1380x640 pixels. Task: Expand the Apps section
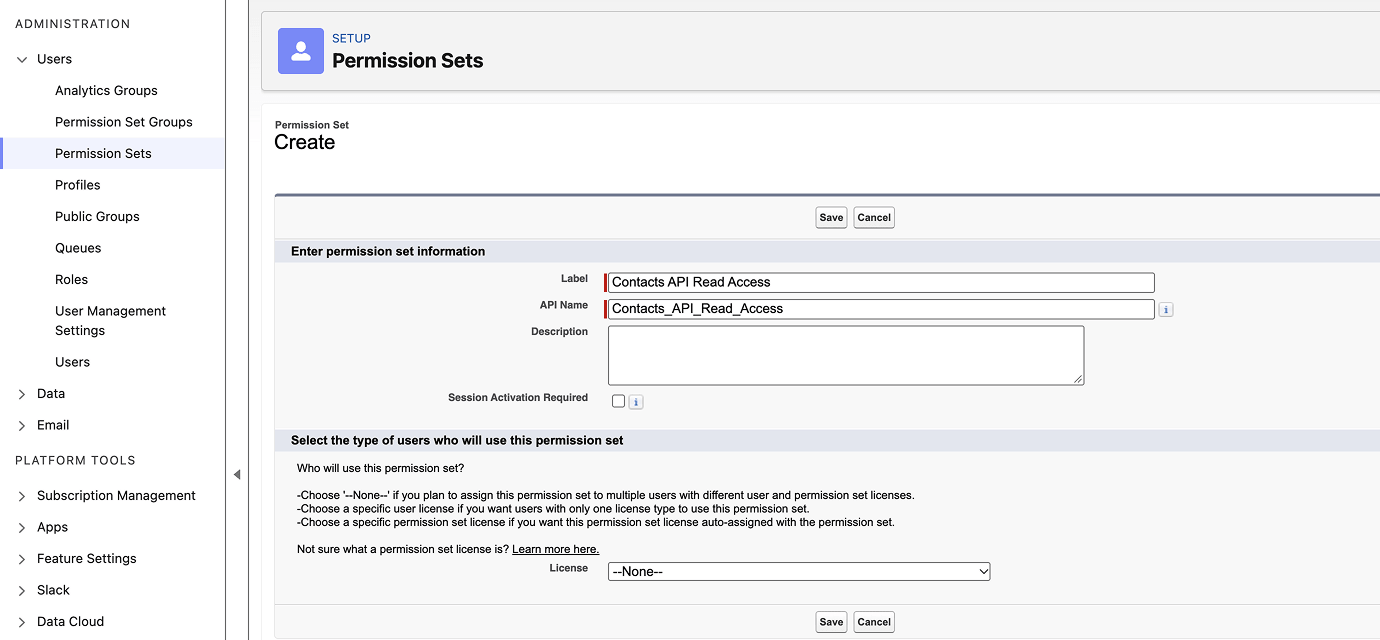point(22,527)
